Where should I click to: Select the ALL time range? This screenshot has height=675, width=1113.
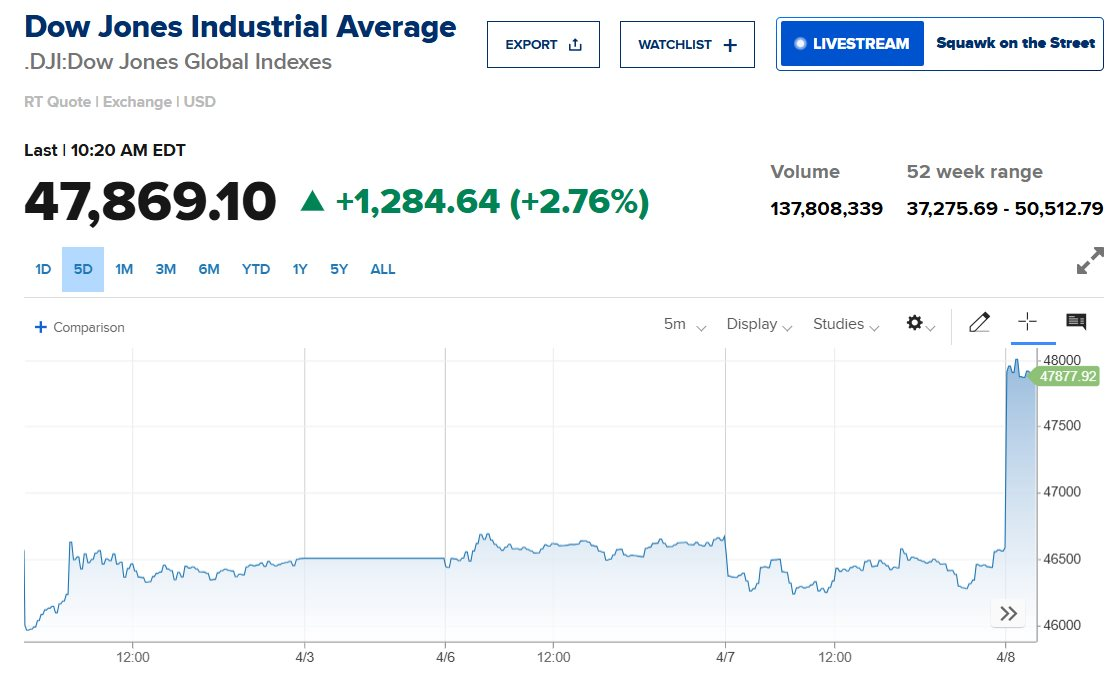click(383, 269)
